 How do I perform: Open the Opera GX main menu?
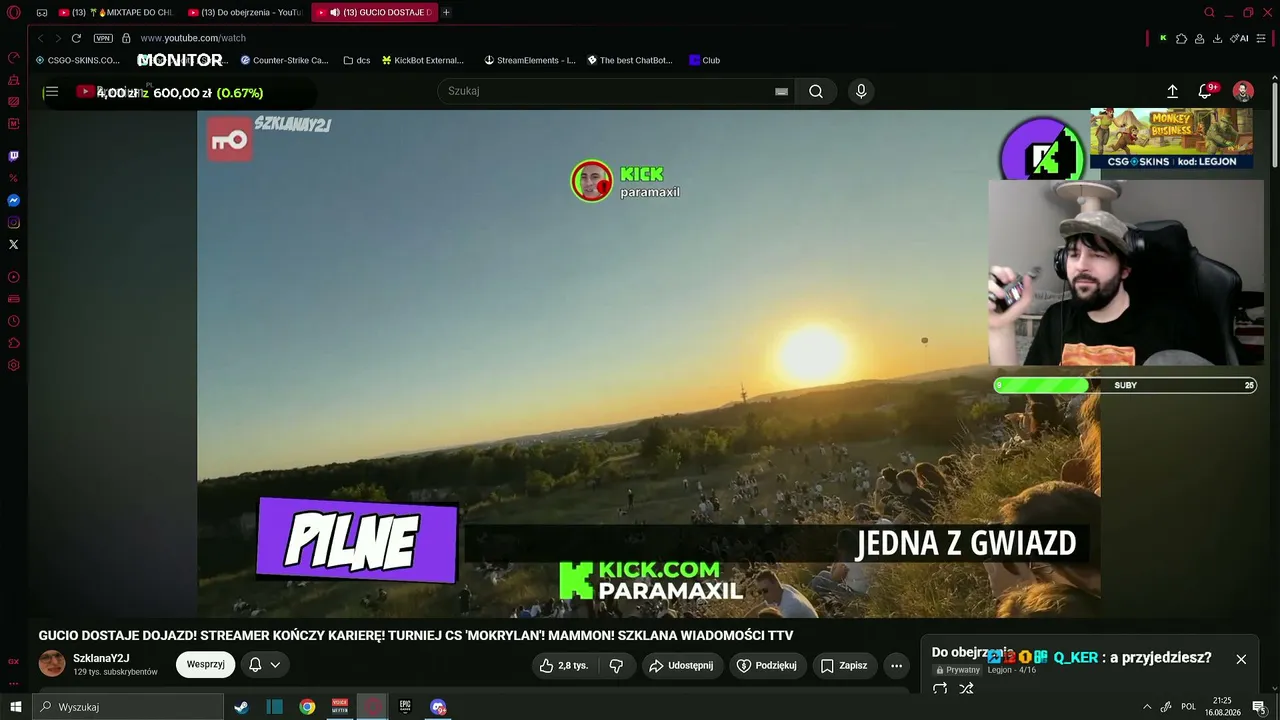14,12
